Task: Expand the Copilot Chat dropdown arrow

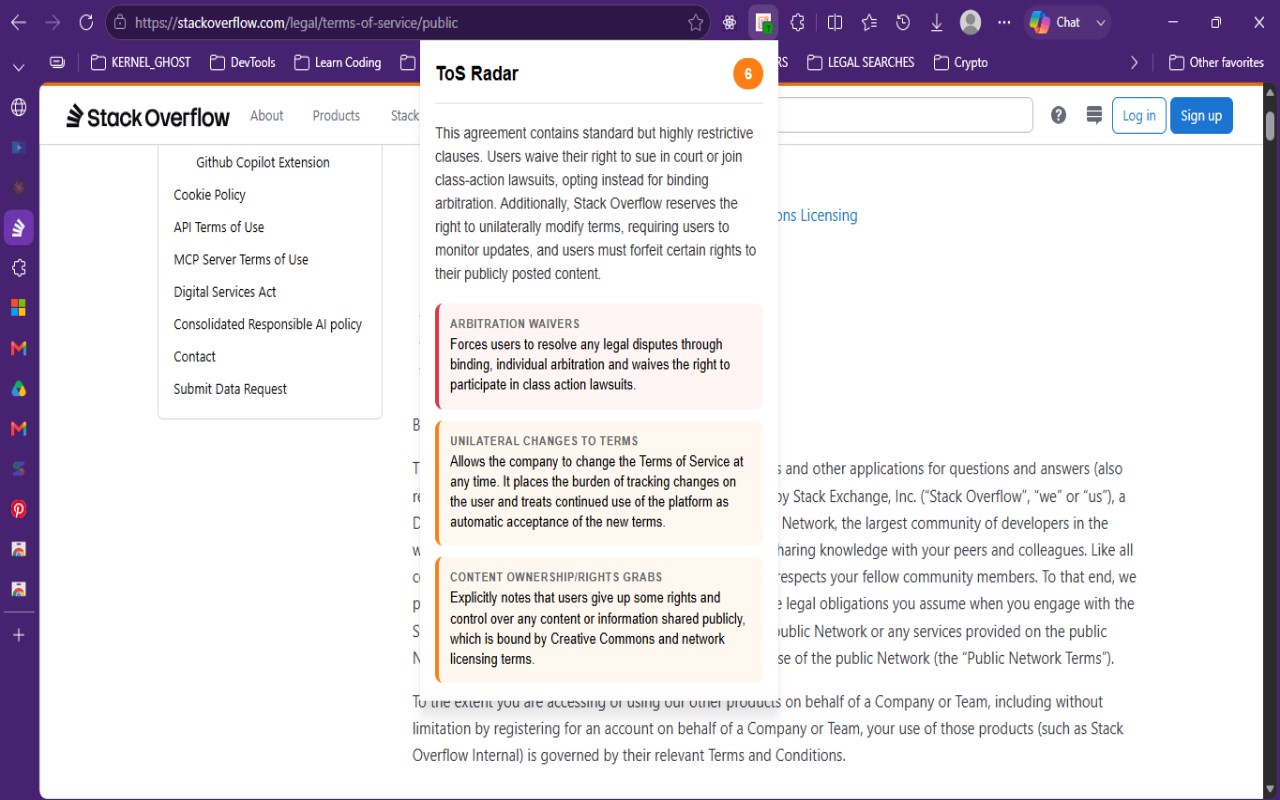Action: 1101,22
